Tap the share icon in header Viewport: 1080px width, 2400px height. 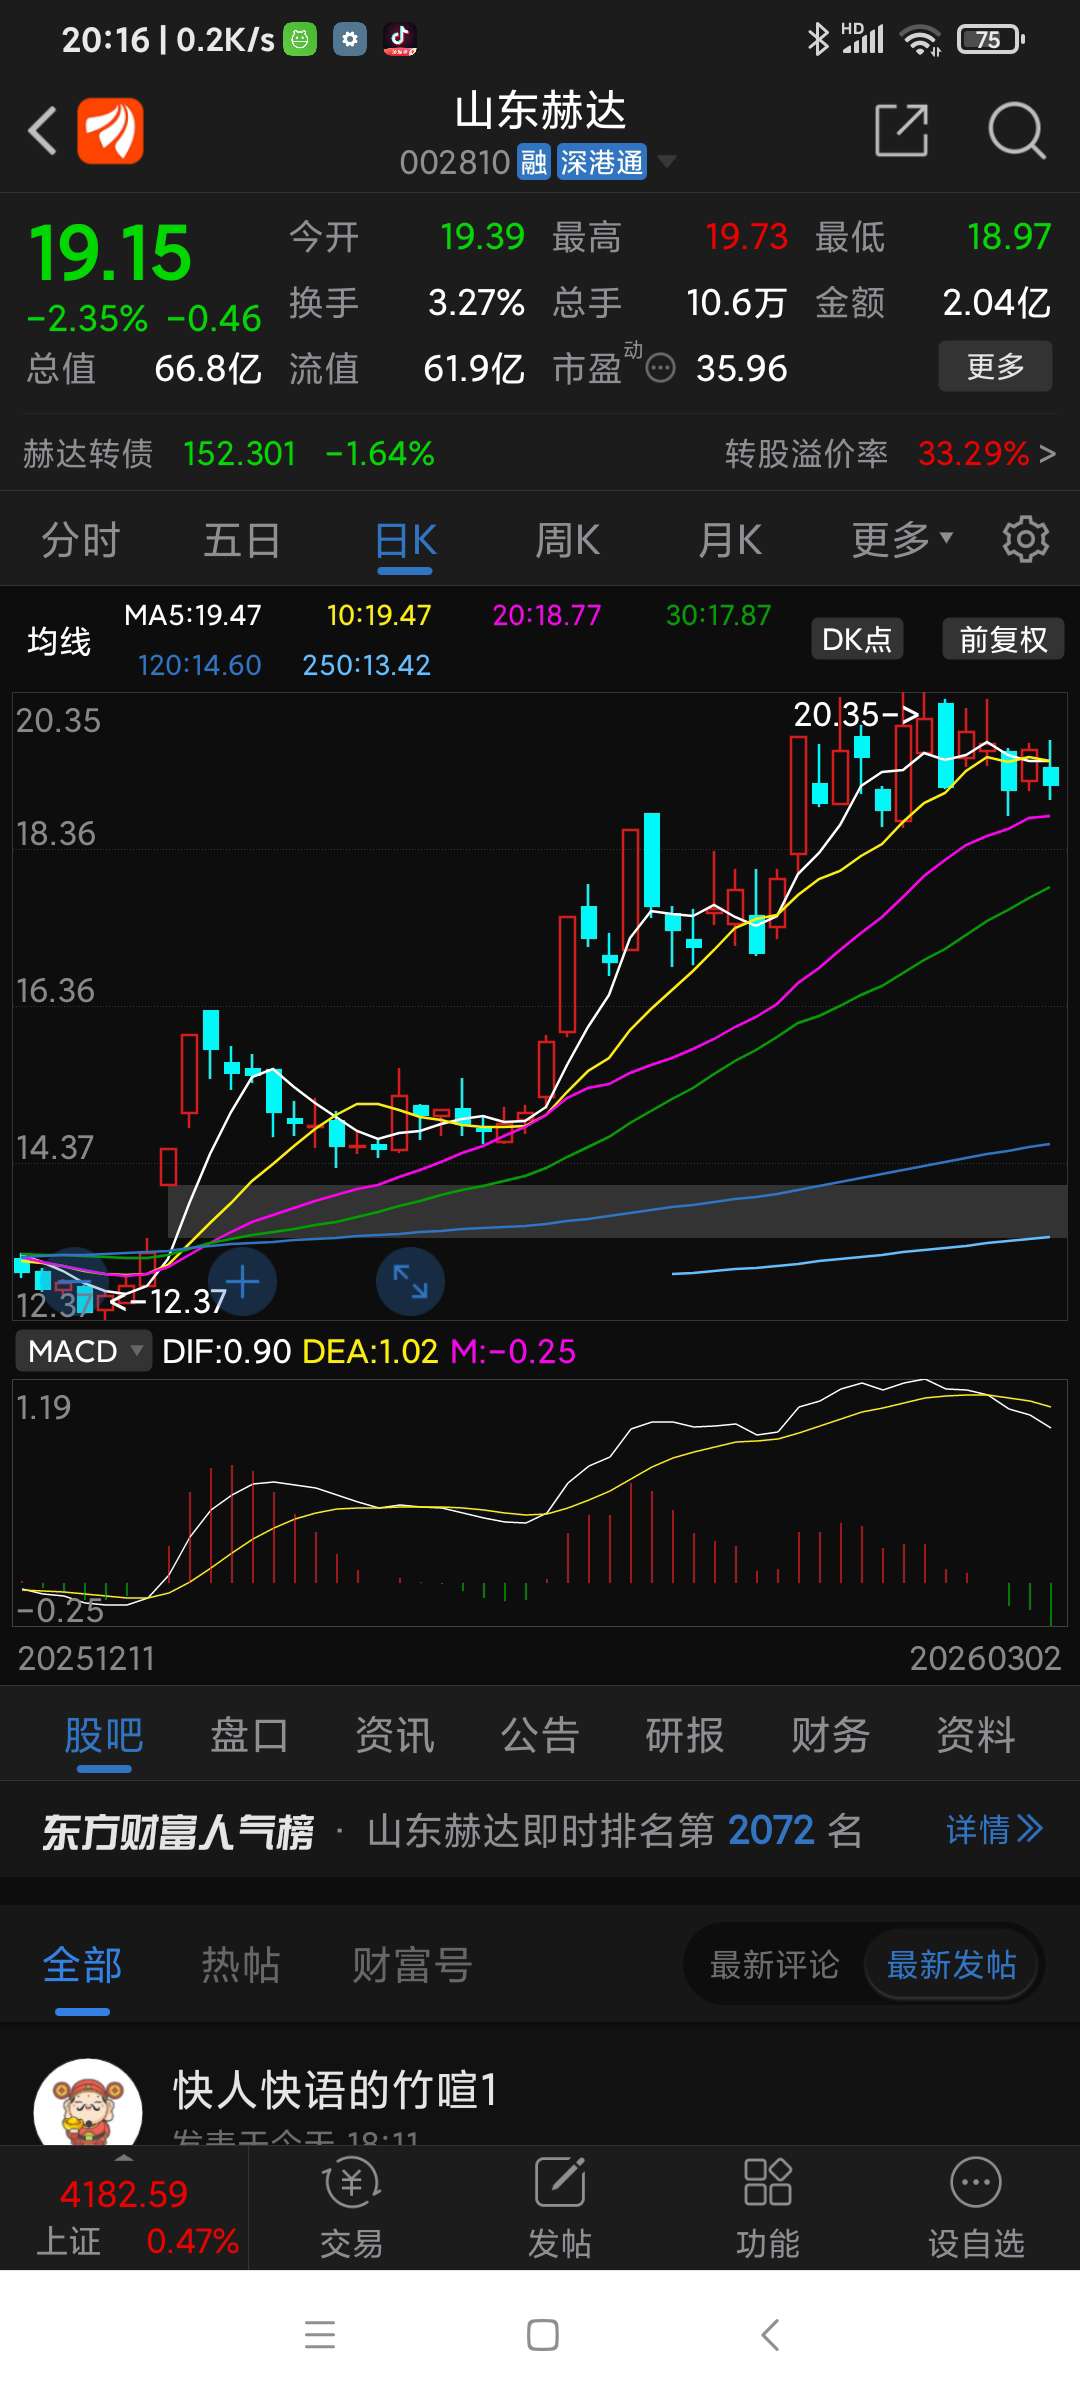pos(902,130)
